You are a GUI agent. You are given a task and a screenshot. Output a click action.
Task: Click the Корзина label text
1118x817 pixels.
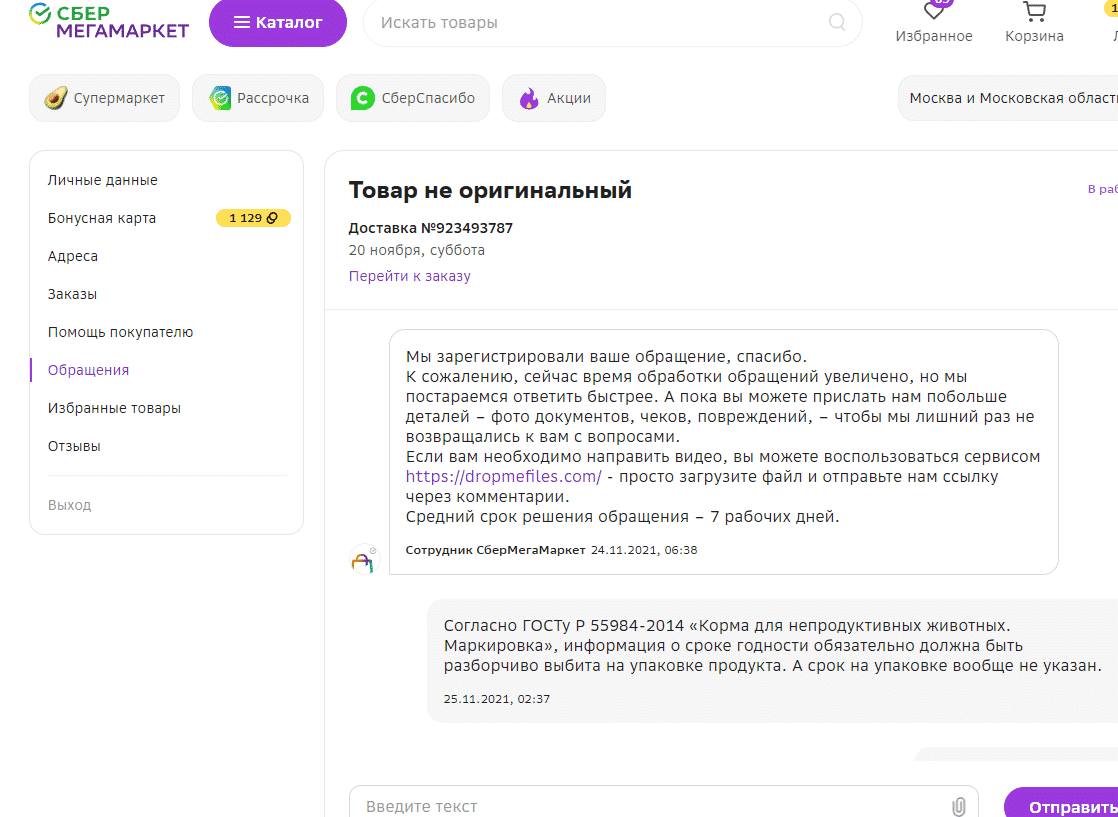click(1034, 36)
